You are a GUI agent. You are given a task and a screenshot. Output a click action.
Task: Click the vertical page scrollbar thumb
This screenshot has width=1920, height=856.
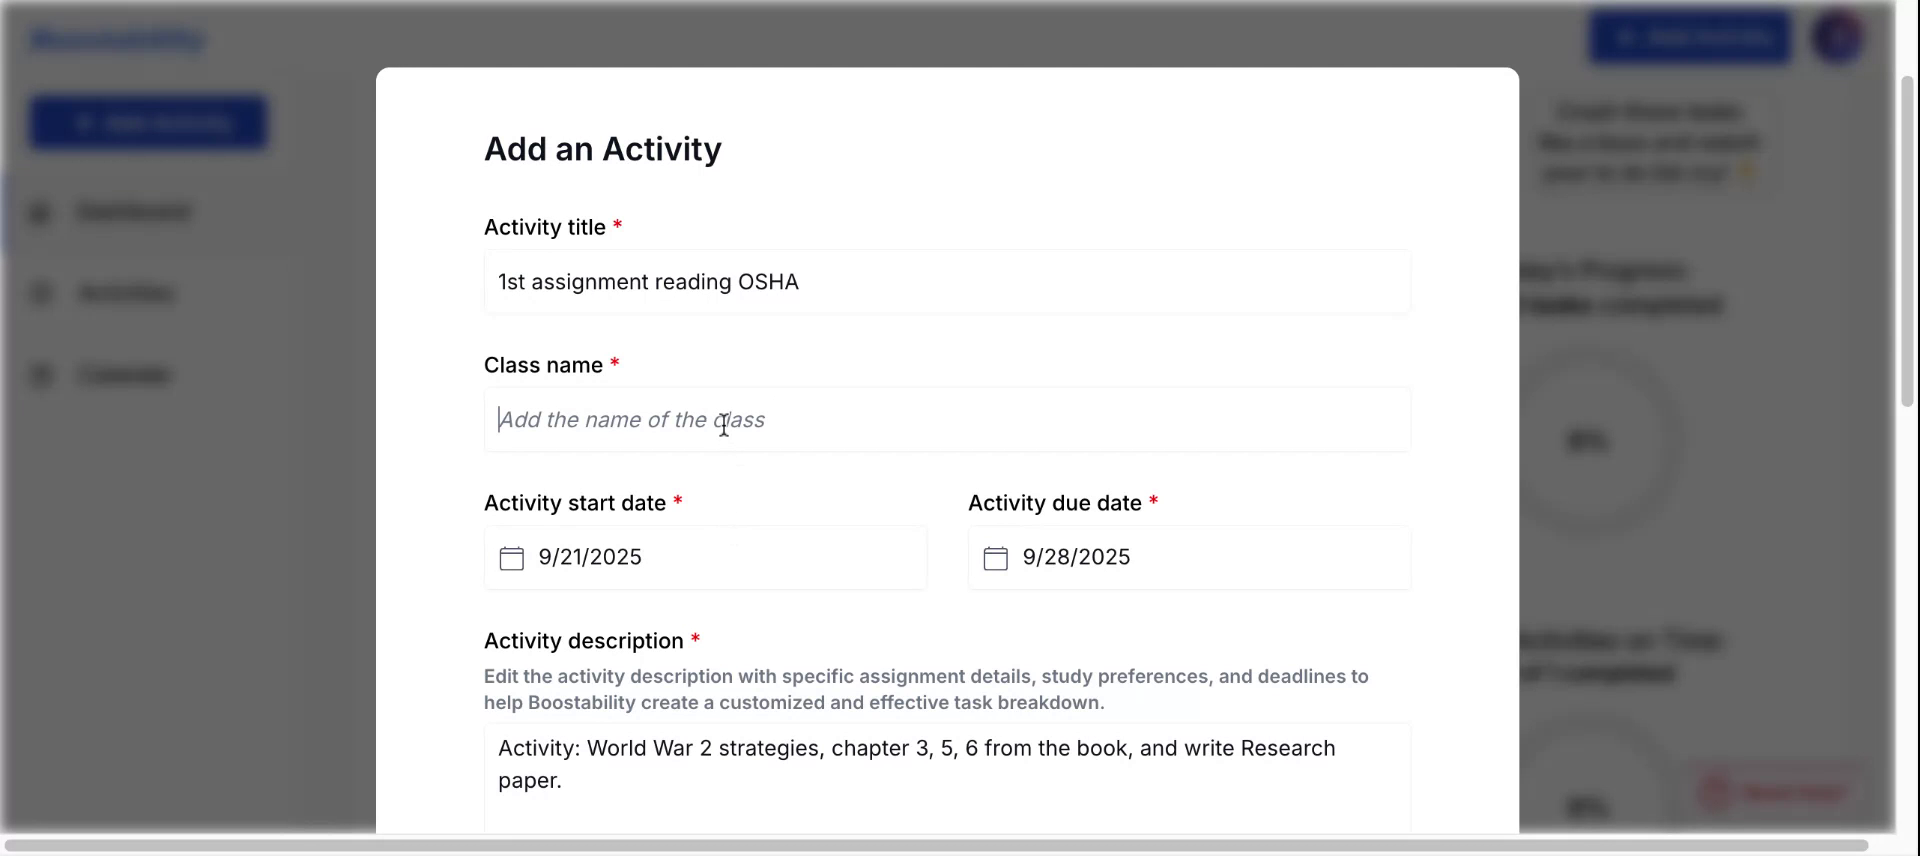1907,240
